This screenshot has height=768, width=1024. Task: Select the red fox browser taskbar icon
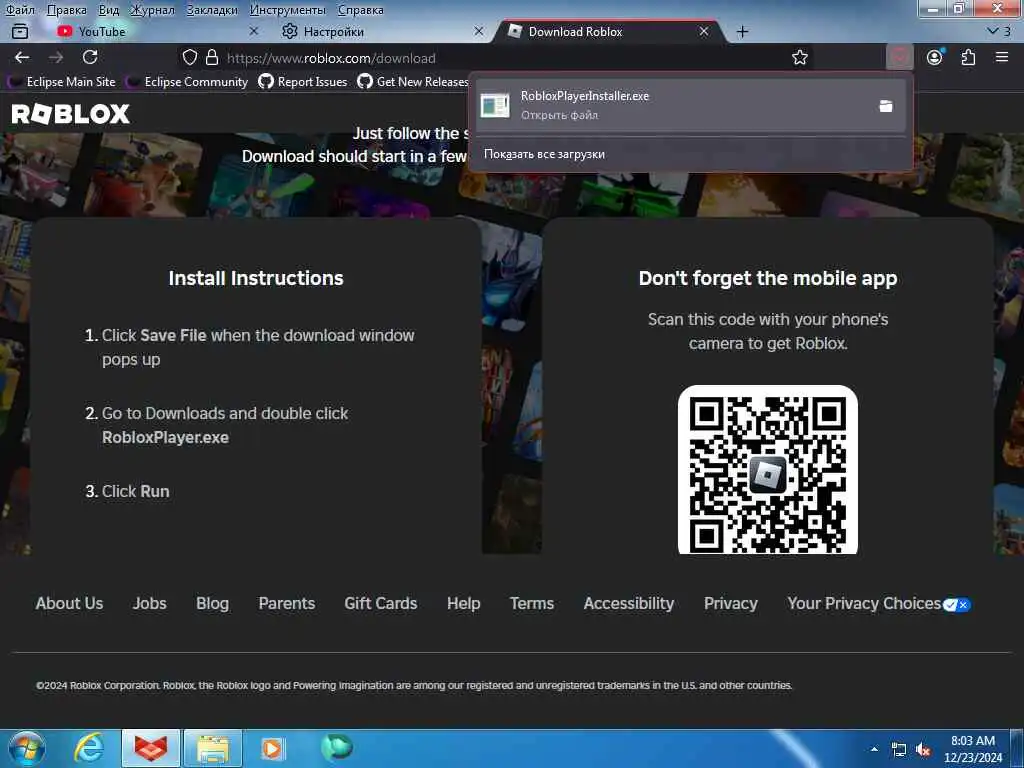tap(150, 748)
